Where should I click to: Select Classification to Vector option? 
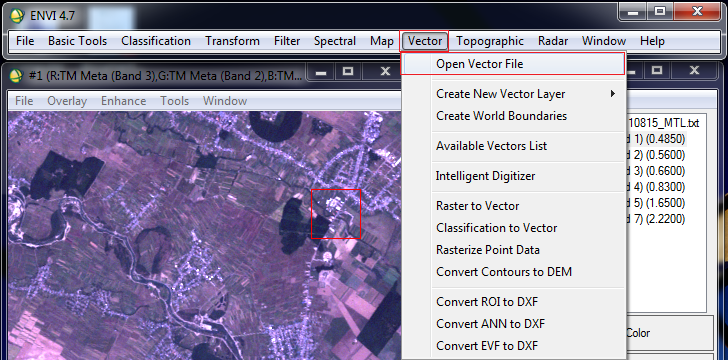tap(496, 228)
